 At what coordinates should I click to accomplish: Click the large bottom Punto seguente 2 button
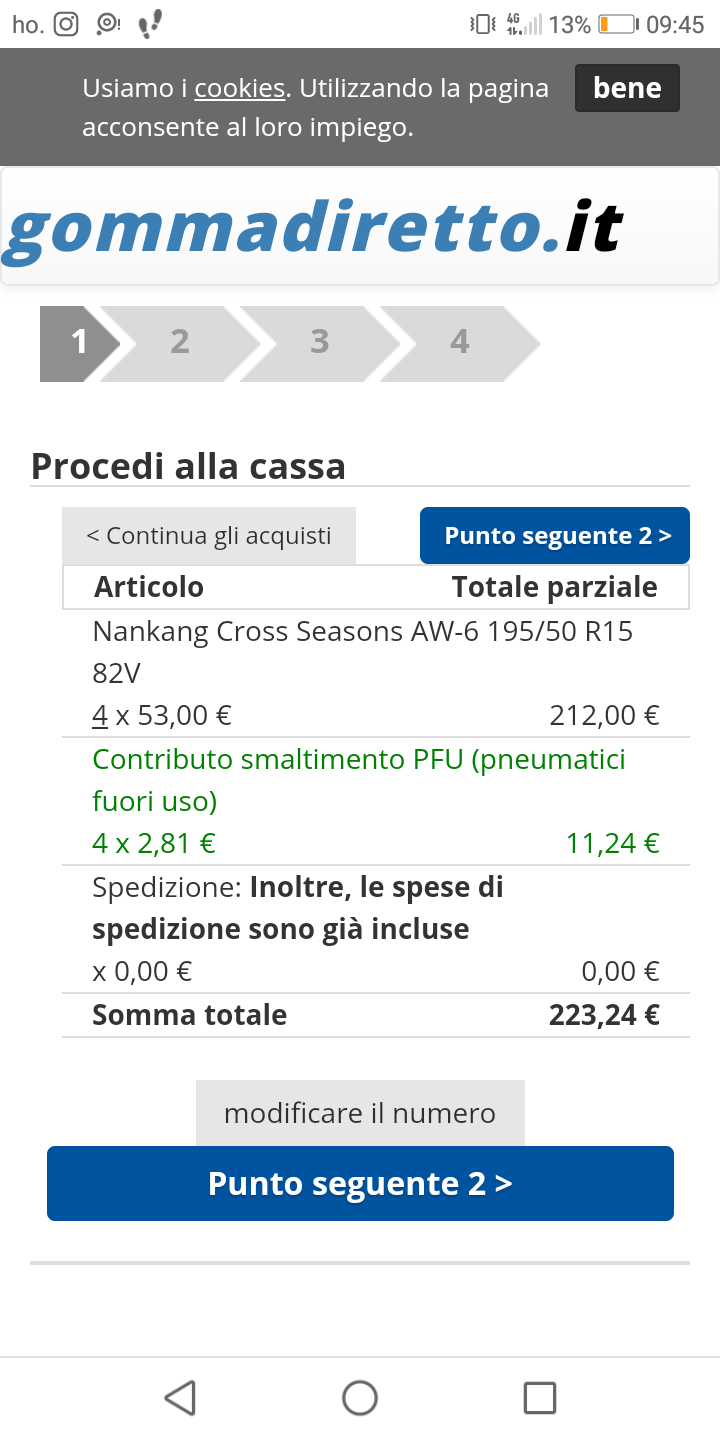360,1184
